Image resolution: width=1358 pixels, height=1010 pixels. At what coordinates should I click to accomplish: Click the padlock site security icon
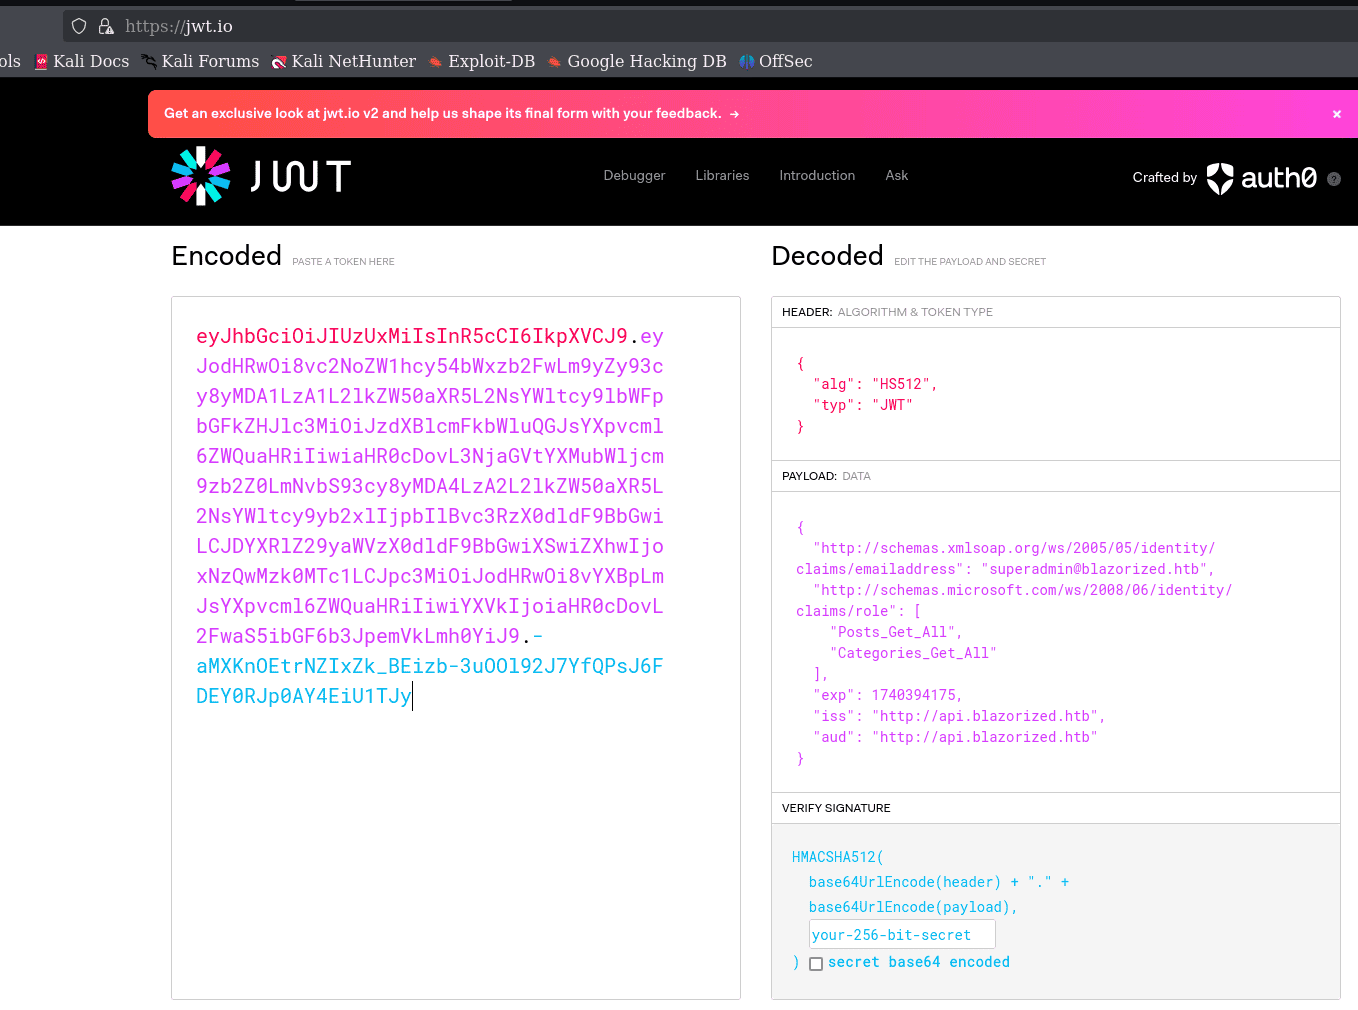coord(106,26)
